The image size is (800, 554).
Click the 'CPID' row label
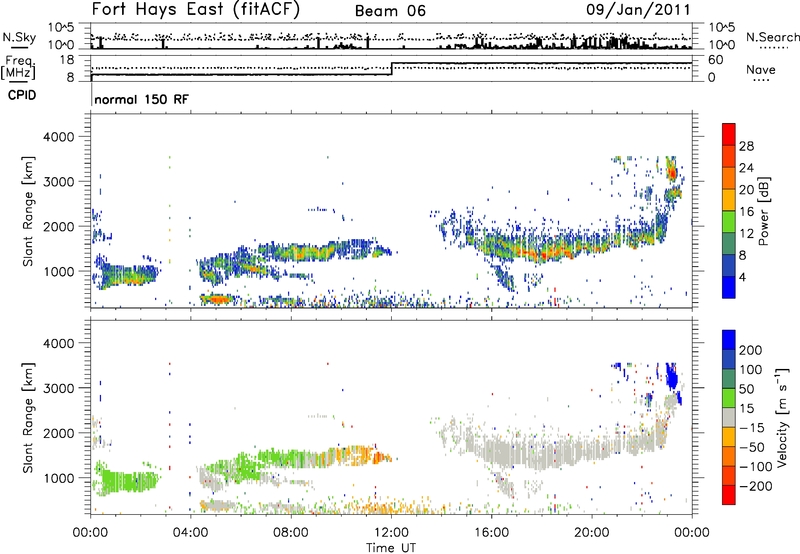point(22,95)
